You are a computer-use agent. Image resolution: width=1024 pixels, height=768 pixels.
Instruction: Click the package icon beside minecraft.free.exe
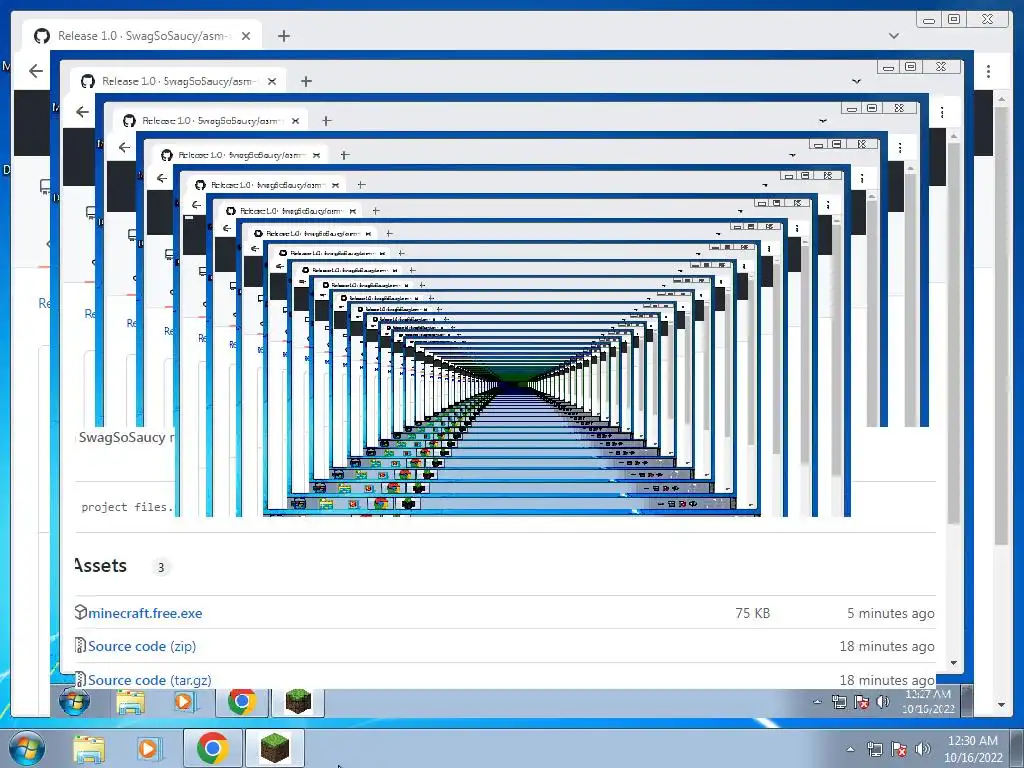80,612
